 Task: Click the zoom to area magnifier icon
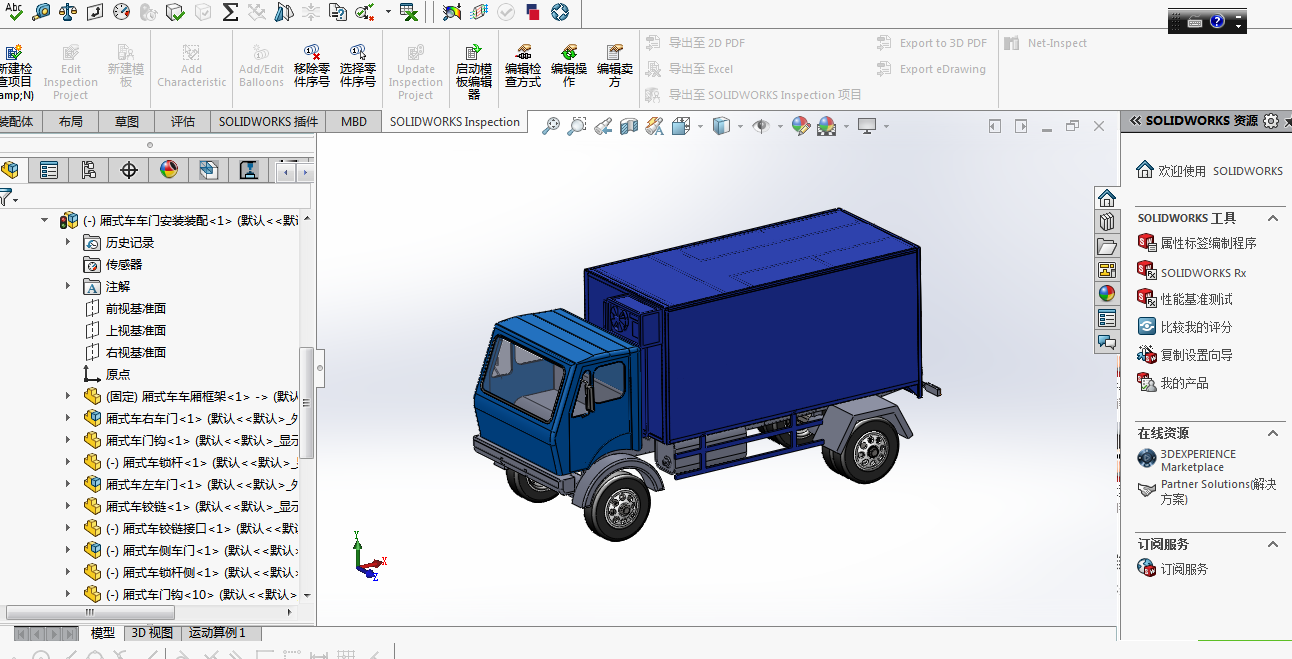pyautogui.click(x=577, y=126)
